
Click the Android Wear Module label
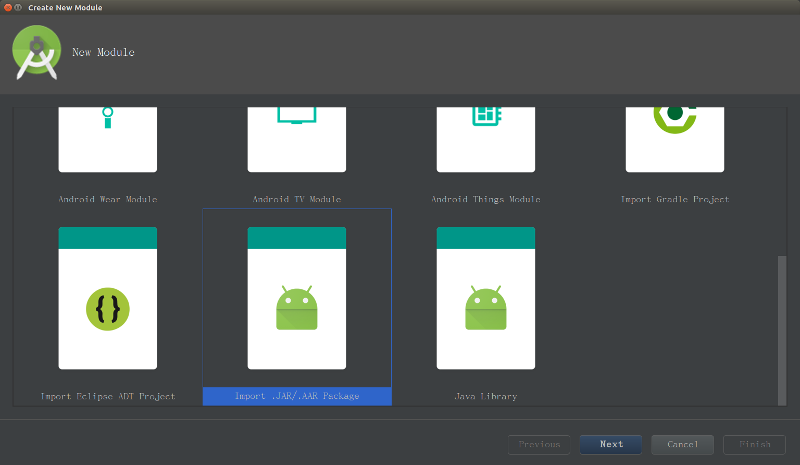[108, 199]
